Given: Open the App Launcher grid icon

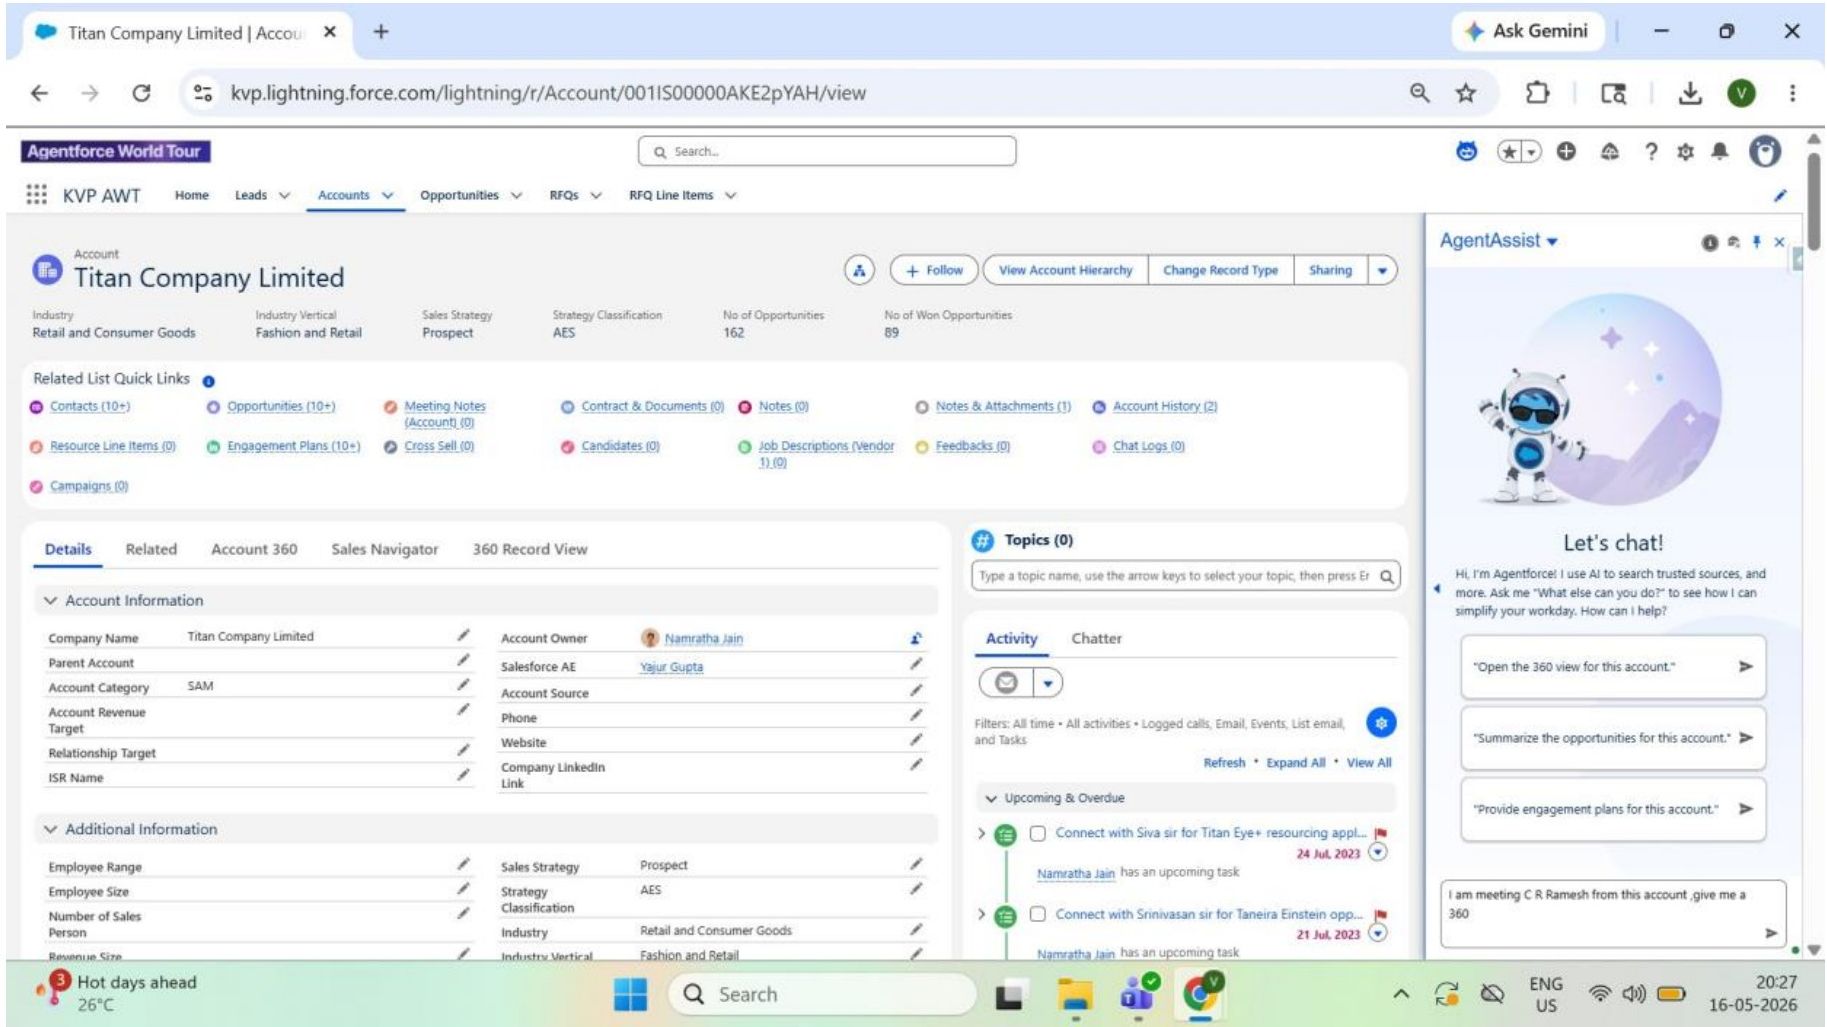Looking at the screenshot, I should (36, 195).
